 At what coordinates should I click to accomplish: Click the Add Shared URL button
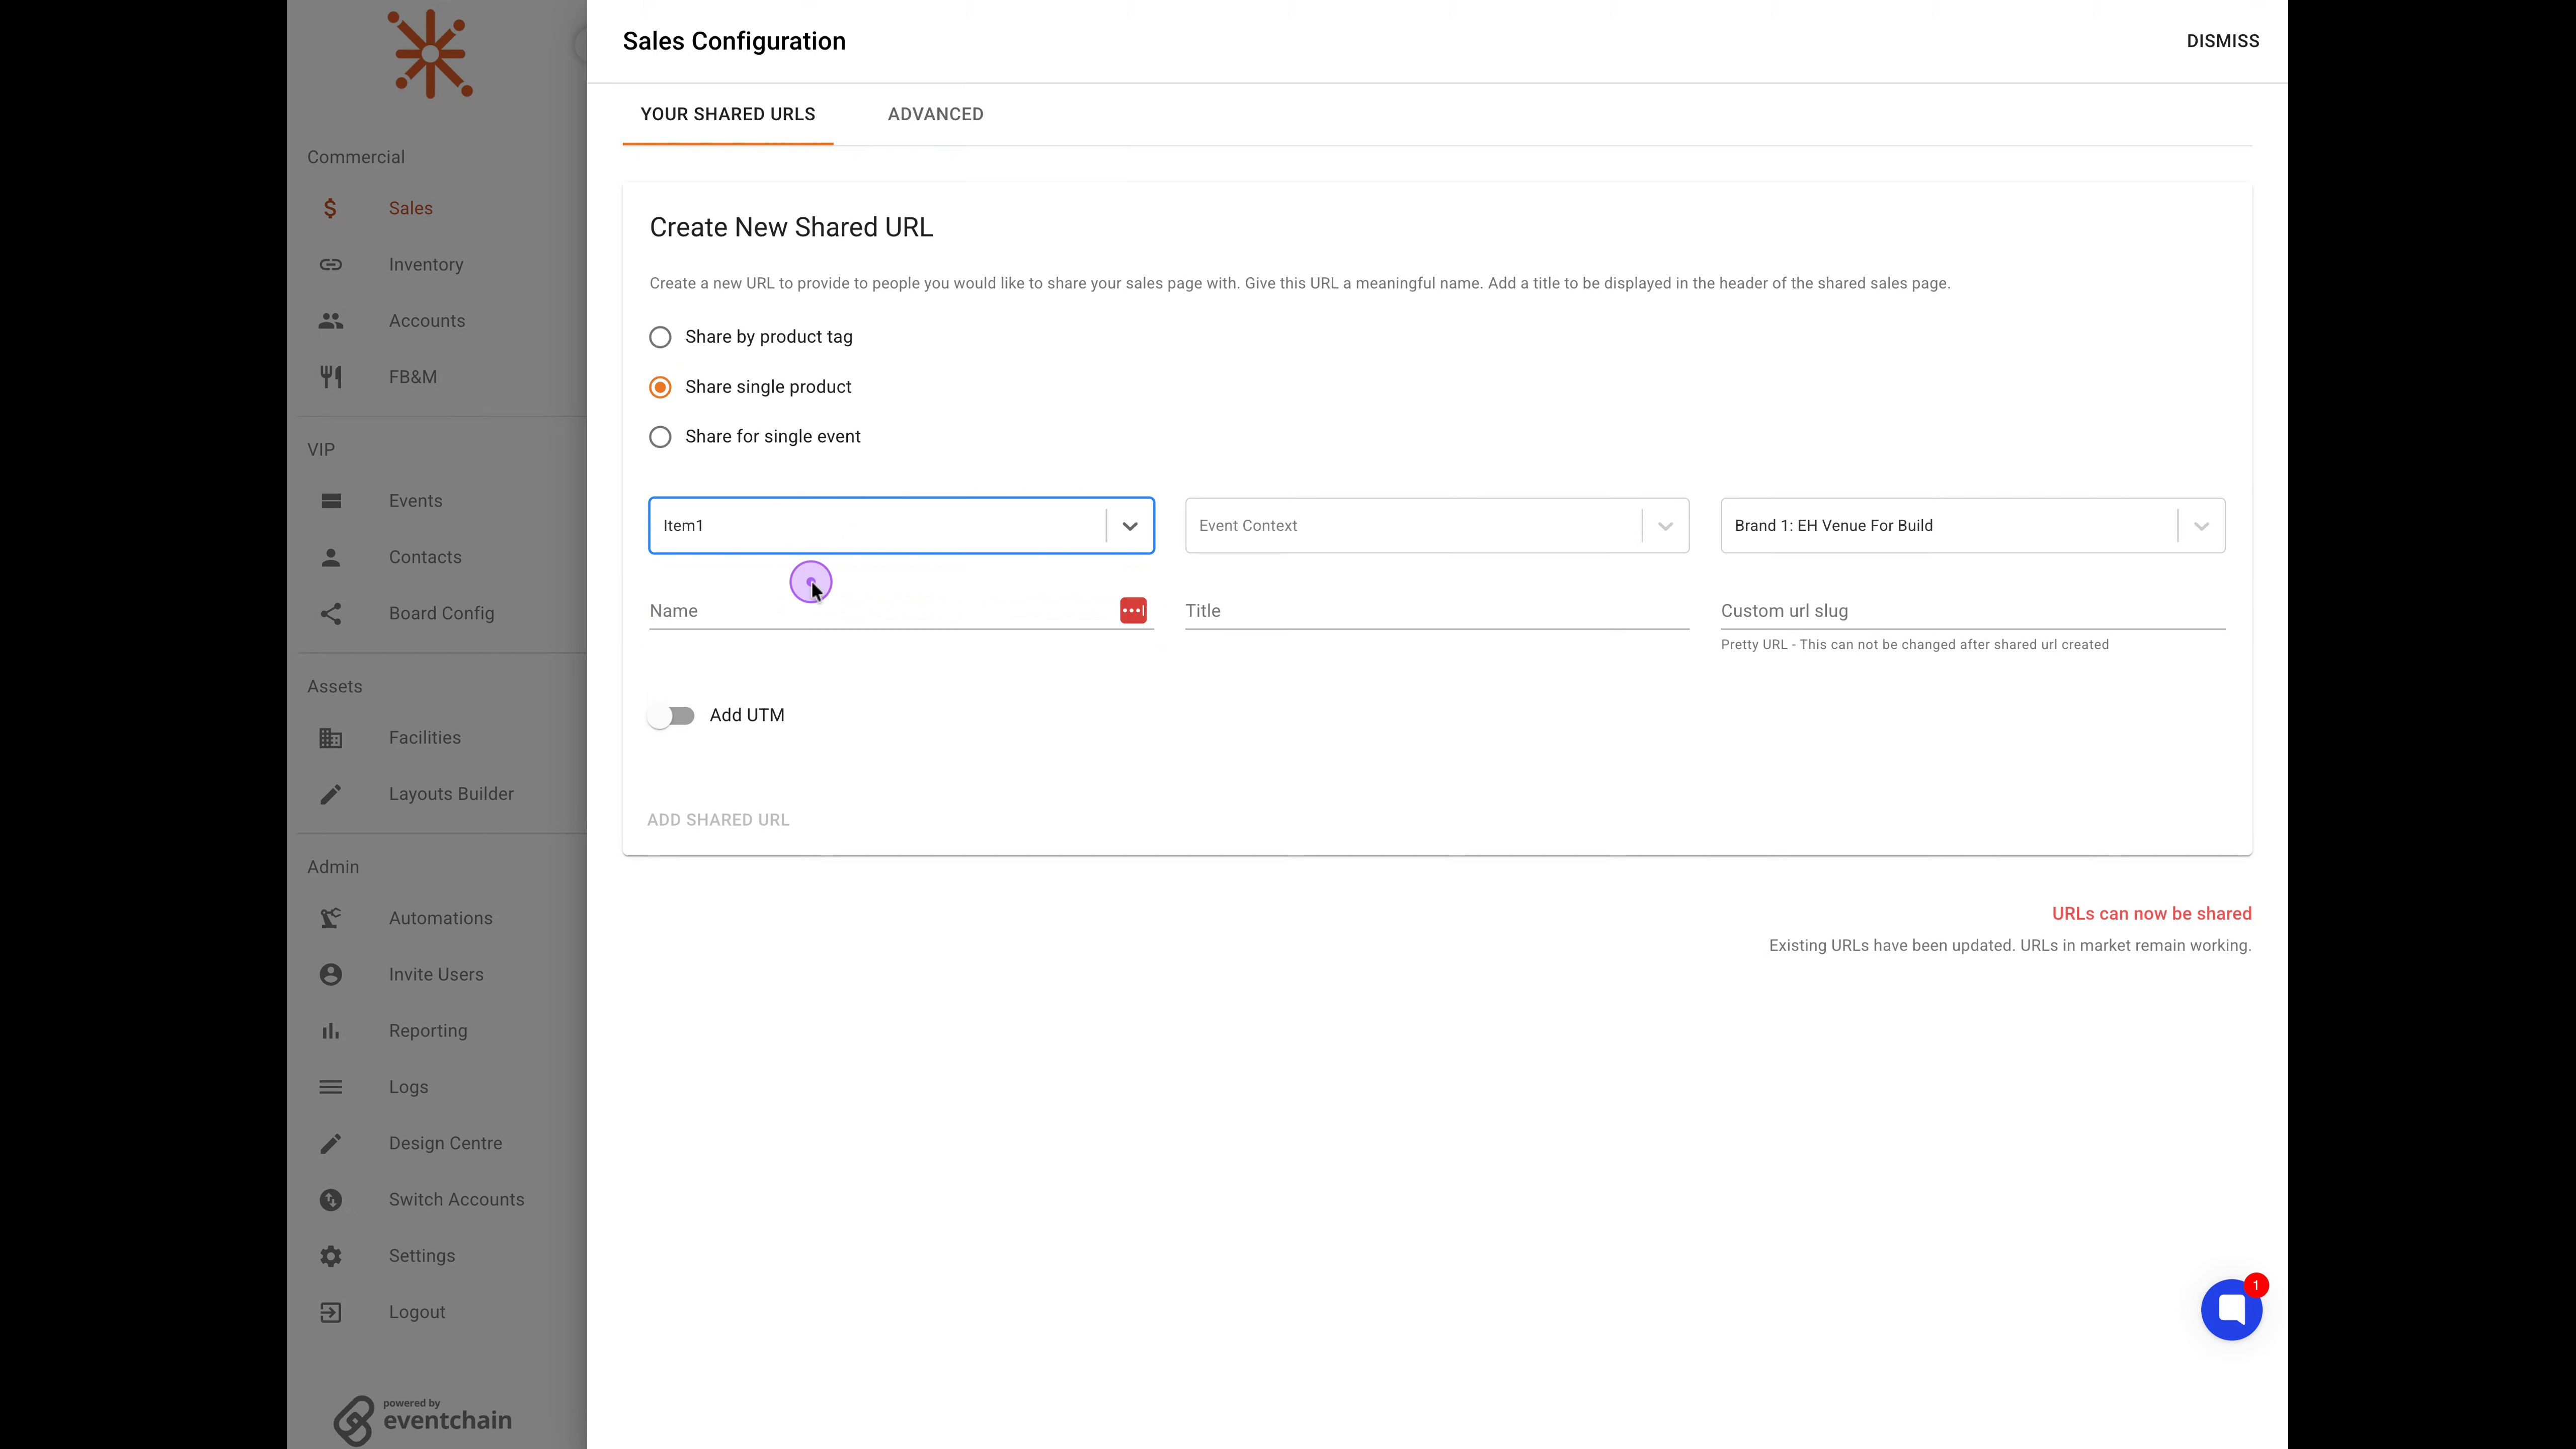718,819
